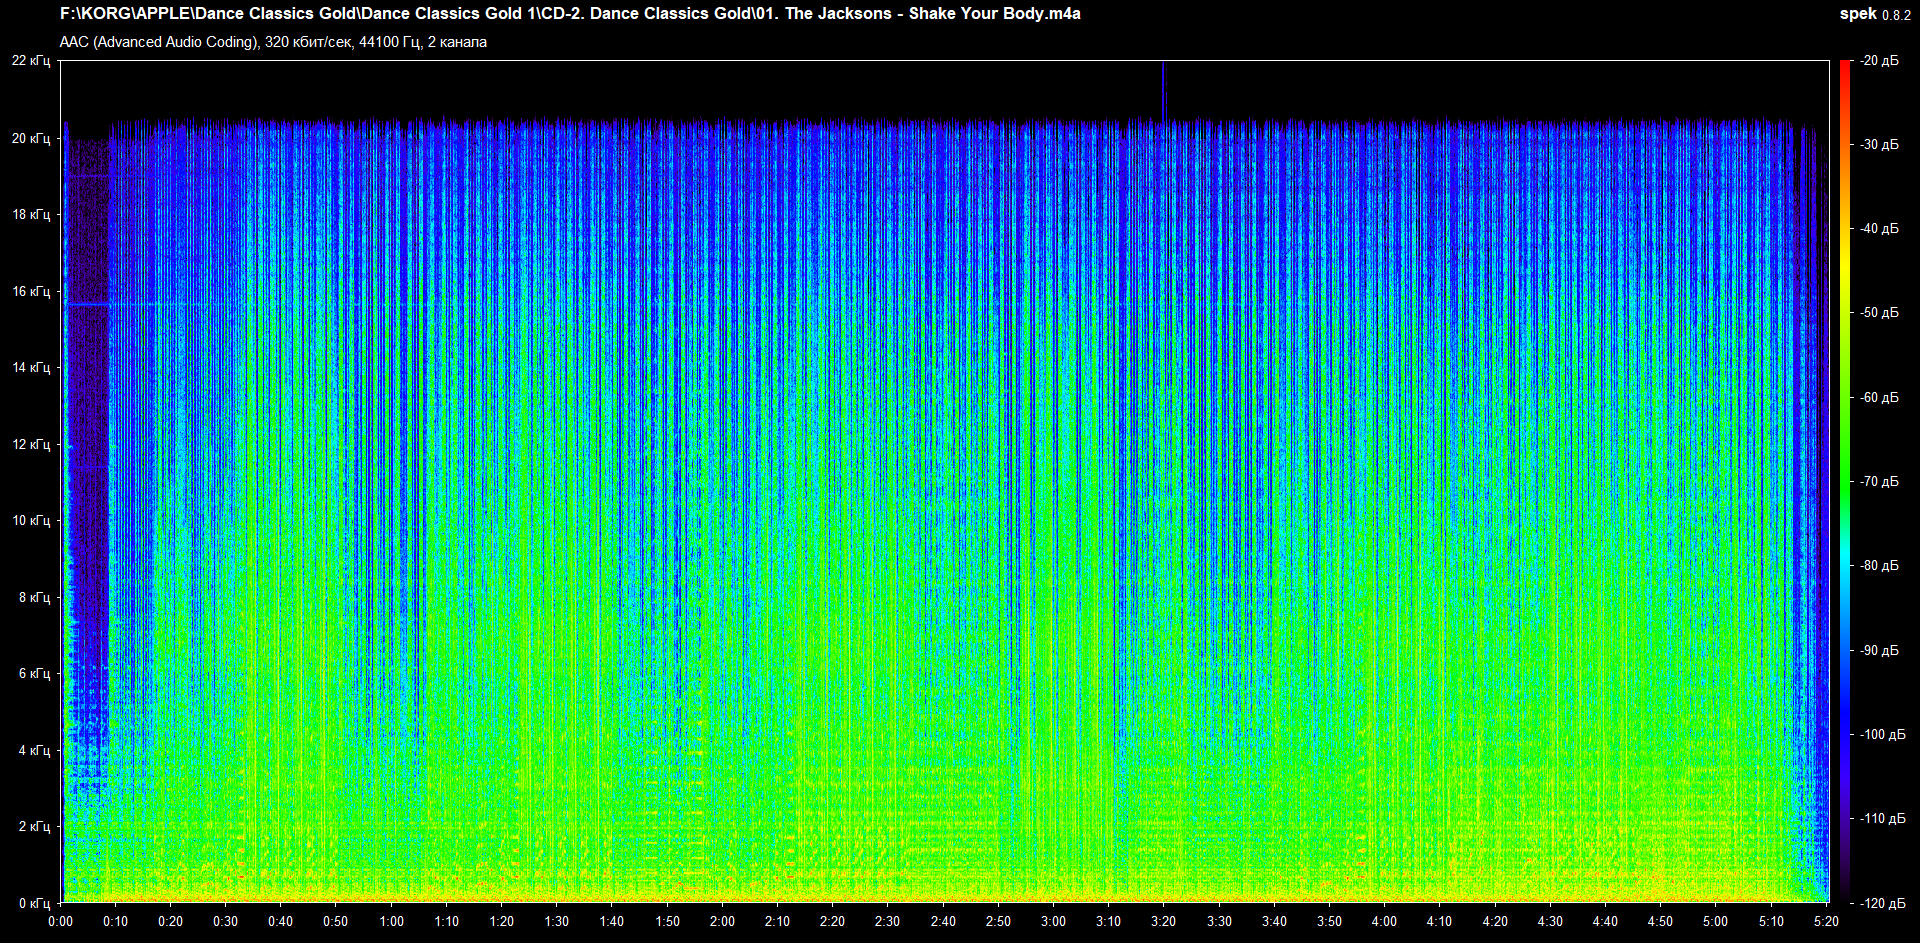Click the 10 кГц frequency axis label
1920x943 pixels.
(x=31, y=520)
